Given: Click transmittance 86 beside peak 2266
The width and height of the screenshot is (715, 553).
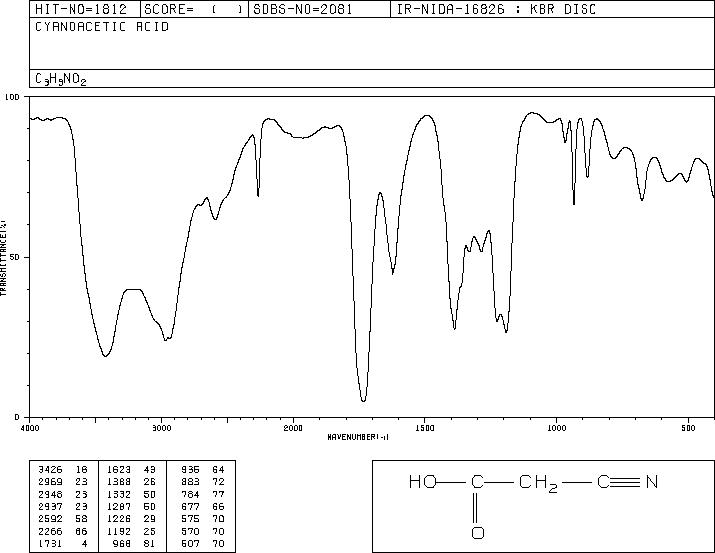Looking at the screenshot, I should (81, 532).
